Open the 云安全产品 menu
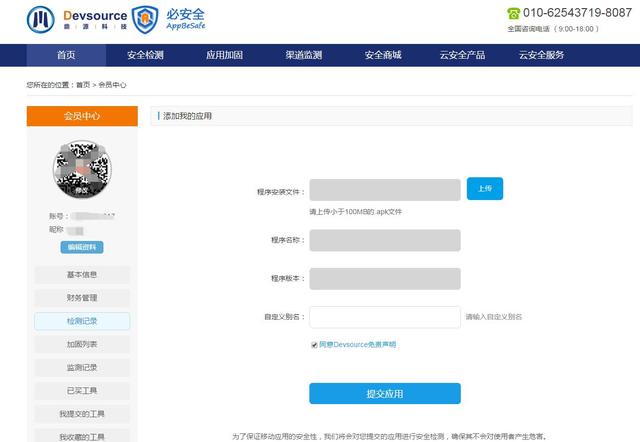This screenshot has width=640, height=442. (461, 55)
